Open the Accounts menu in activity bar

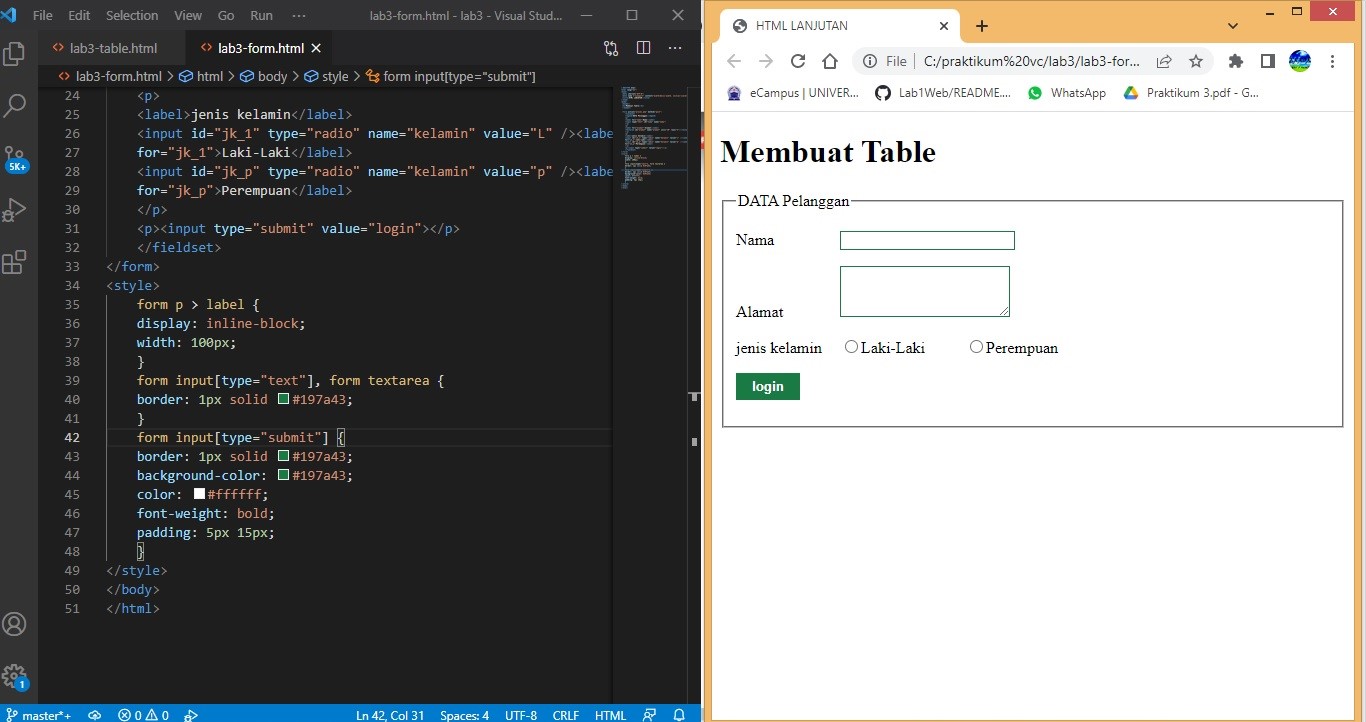pos(15,624)
